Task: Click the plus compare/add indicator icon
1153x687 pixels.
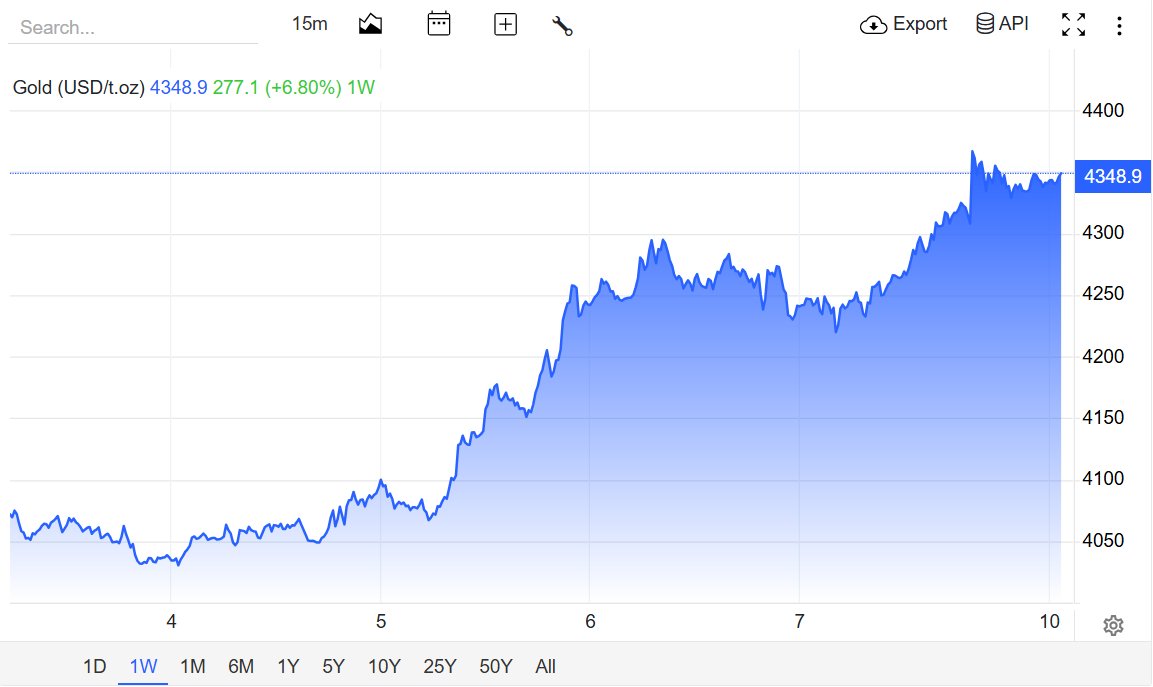Action: (x=505, y=24)
